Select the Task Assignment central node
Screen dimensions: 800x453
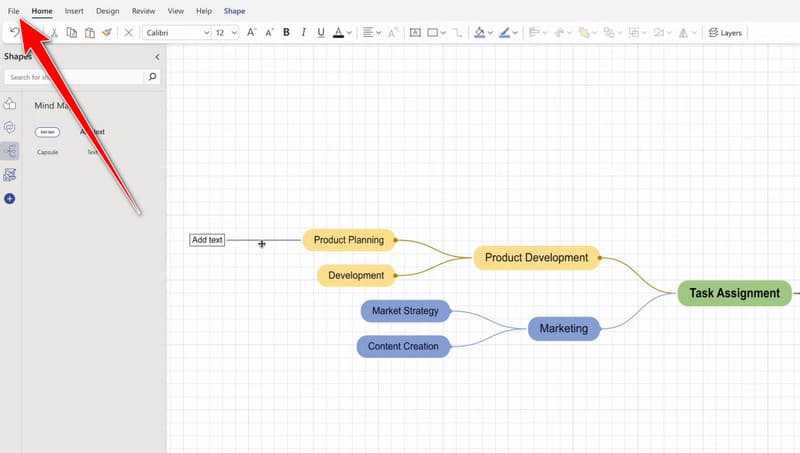[x=735, y=293]
